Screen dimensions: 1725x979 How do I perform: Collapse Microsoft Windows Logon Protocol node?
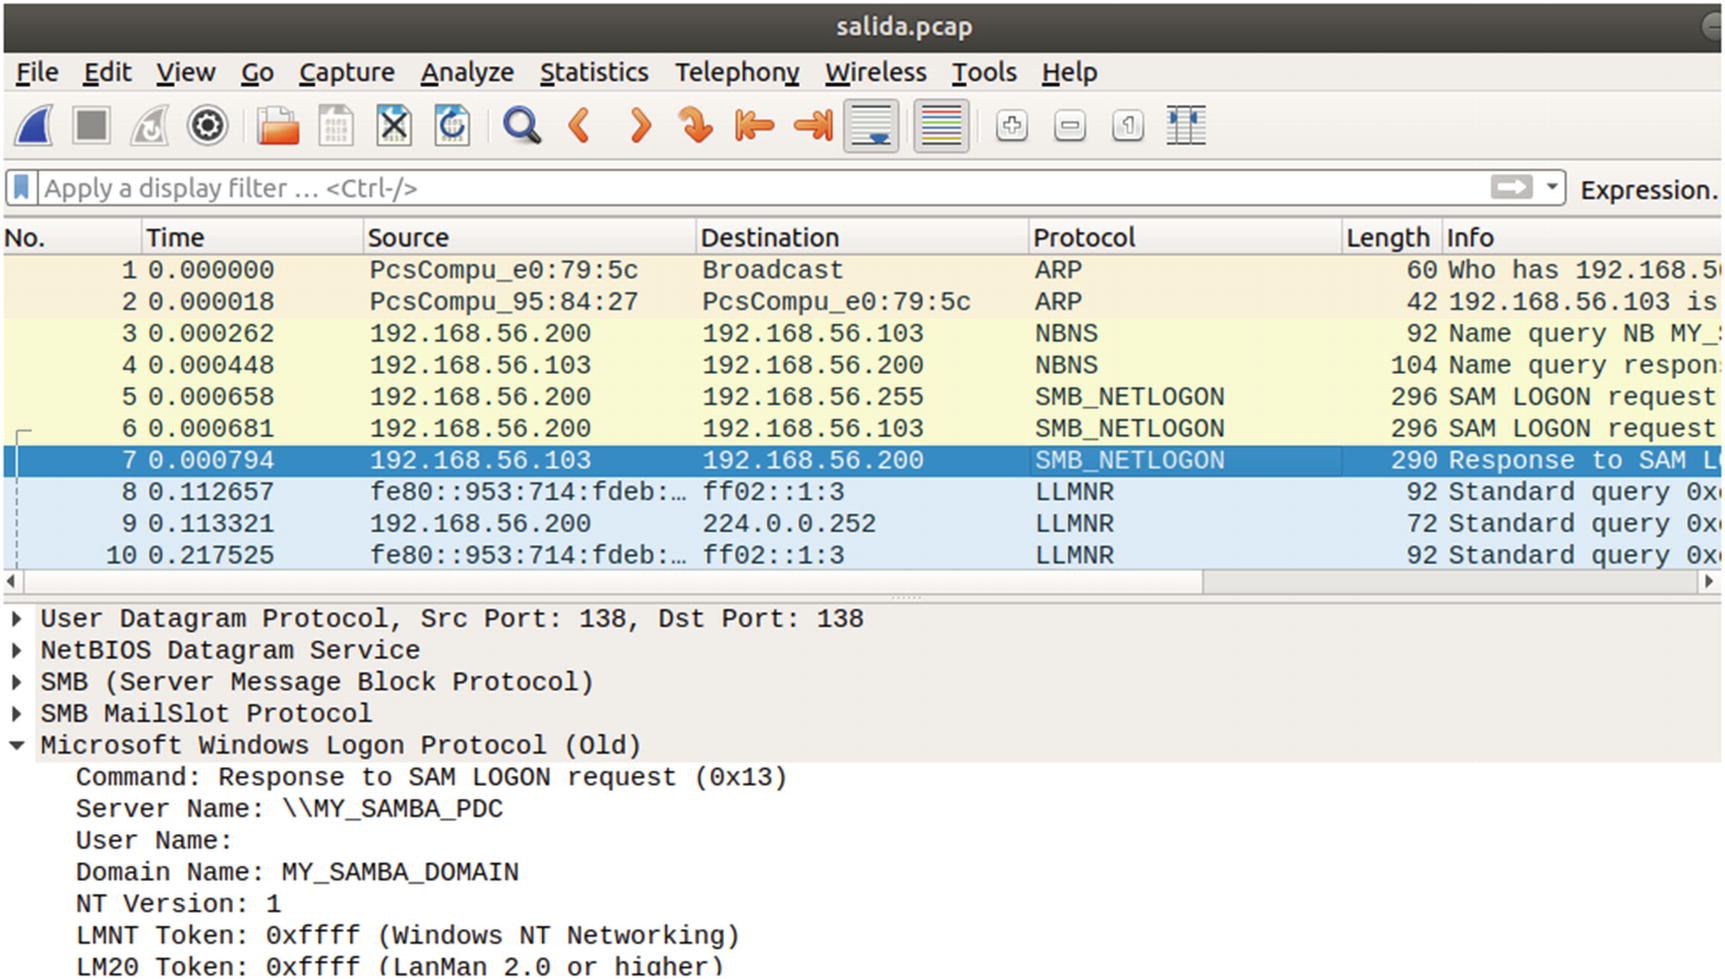[x=17, y=745]
